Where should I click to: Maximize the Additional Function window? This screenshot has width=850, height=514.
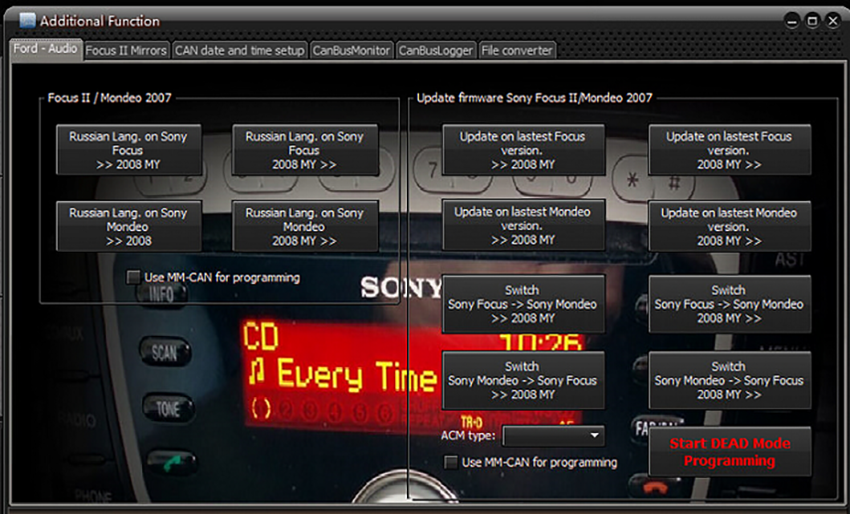(812, 21)
